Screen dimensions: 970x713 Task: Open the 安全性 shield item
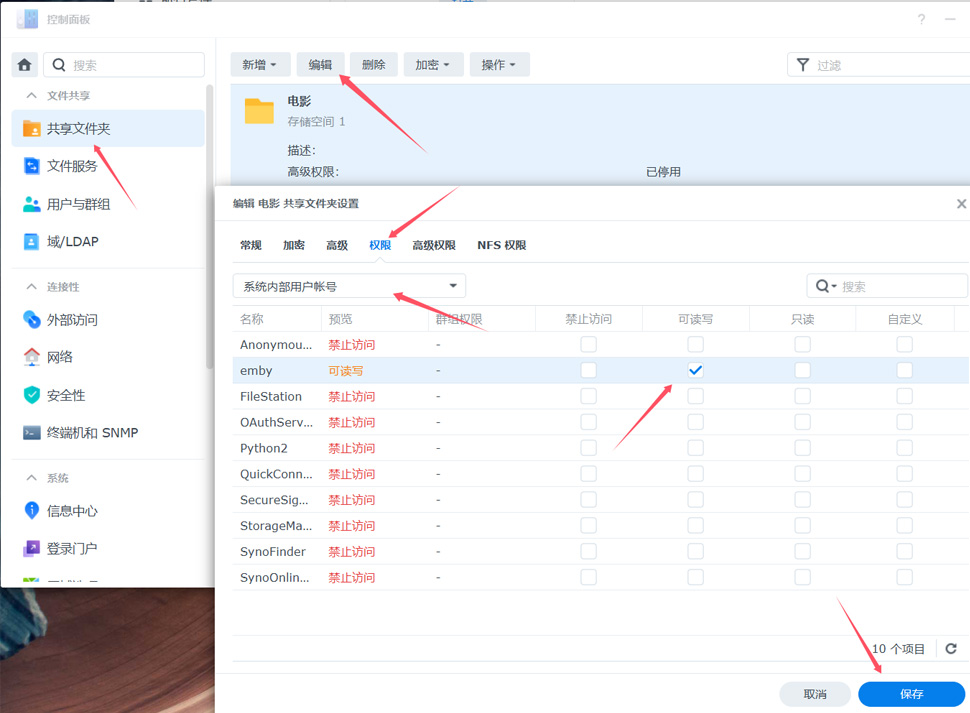point(66,395)
